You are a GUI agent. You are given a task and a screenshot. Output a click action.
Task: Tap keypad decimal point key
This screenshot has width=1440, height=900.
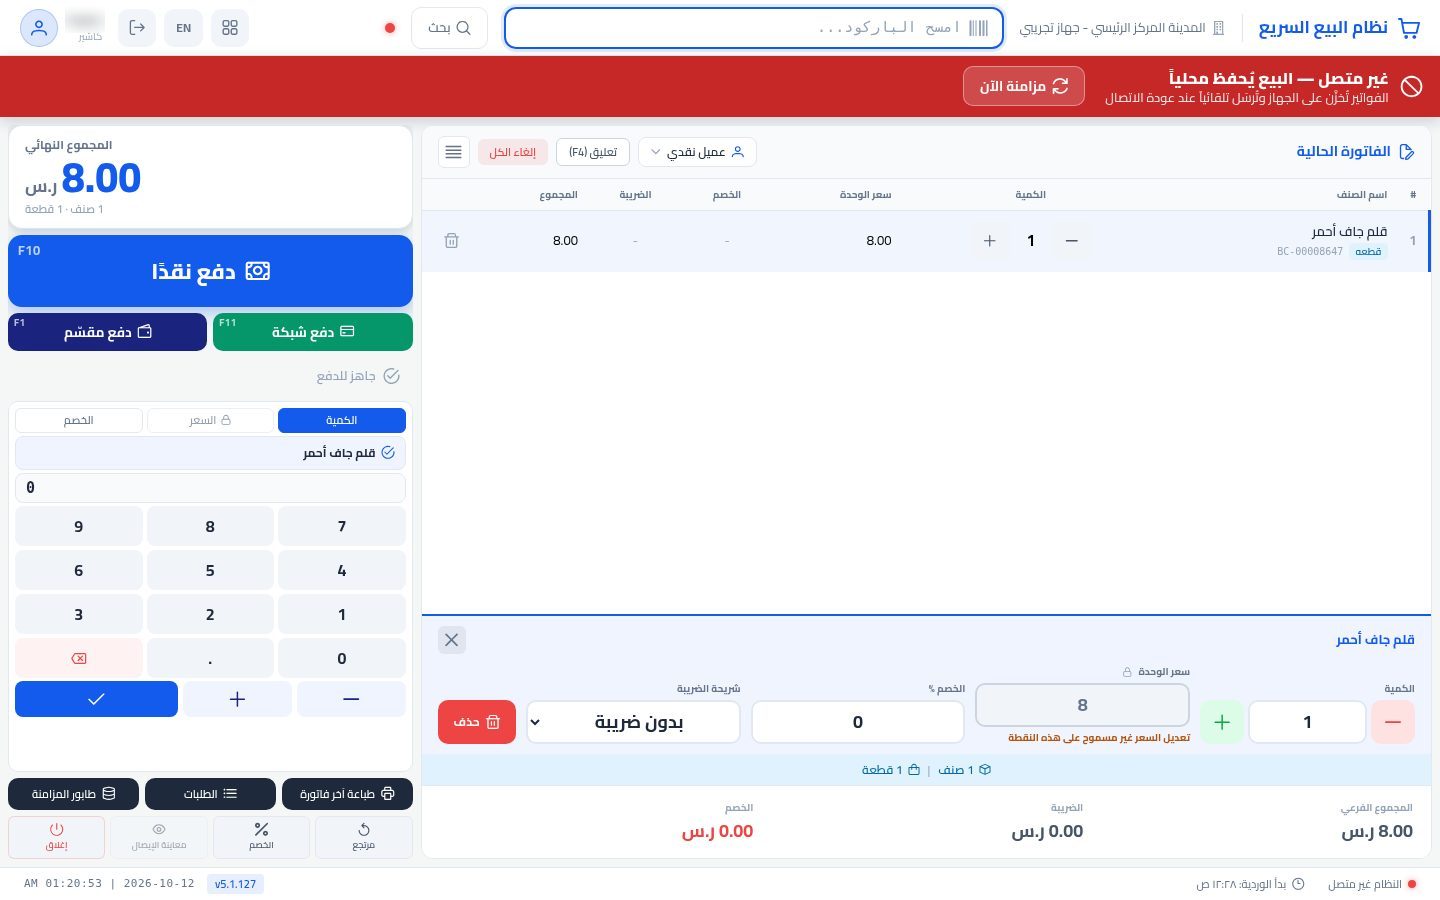click(x=210, y=658)
